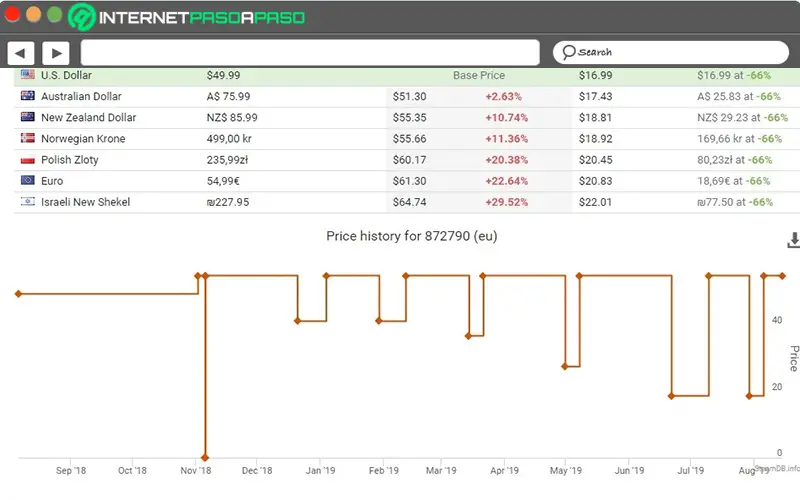Click the Israeli New Shekel flag icon
Image resolution: width=800 pixels, height=500 pixels.
click(27, 202)
